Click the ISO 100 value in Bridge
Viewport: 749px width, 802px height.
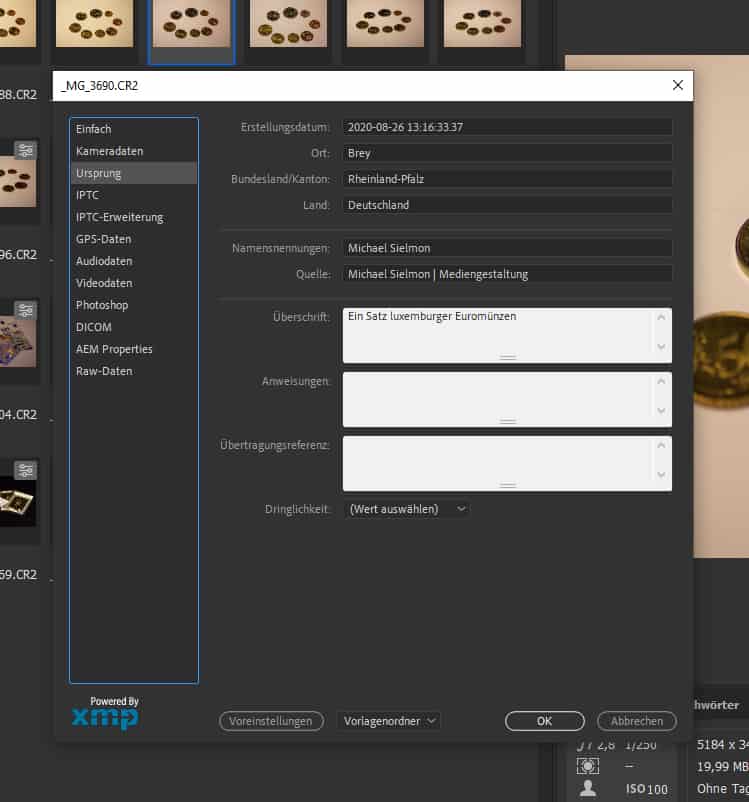coord(647,789)
